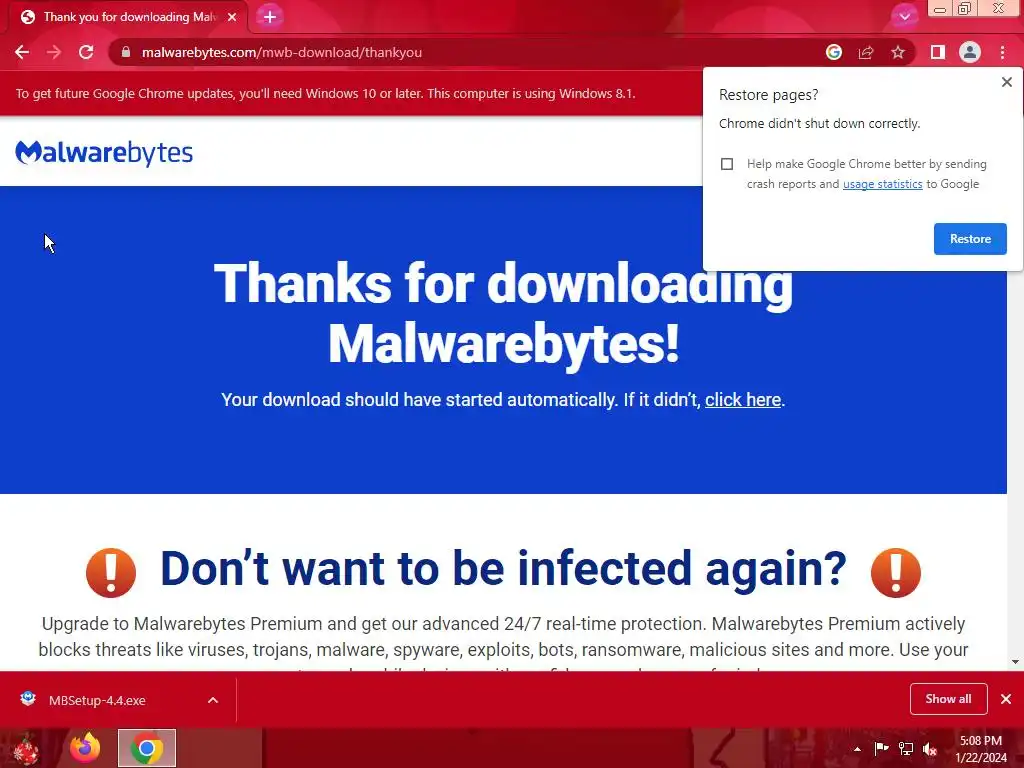View site information via the lock icon
This screenshot has height=768, width=1024.
(126, 52)
